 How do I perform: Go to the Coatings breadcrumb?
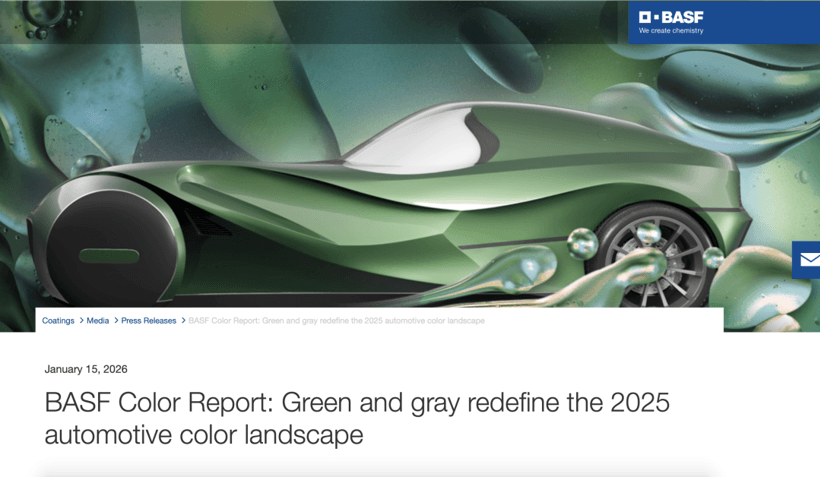click(58, 321)
